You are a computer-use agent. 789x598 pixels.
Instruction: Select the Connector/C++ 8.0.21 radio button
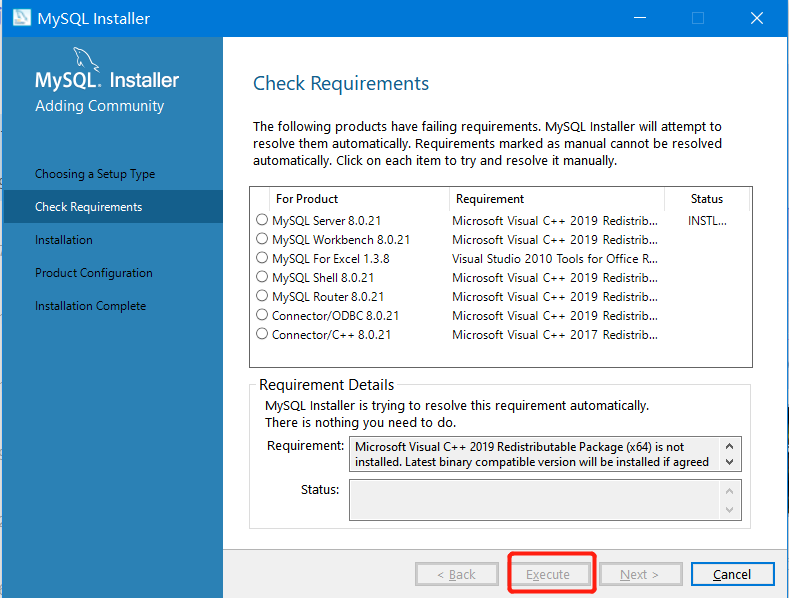coord(262,334)
